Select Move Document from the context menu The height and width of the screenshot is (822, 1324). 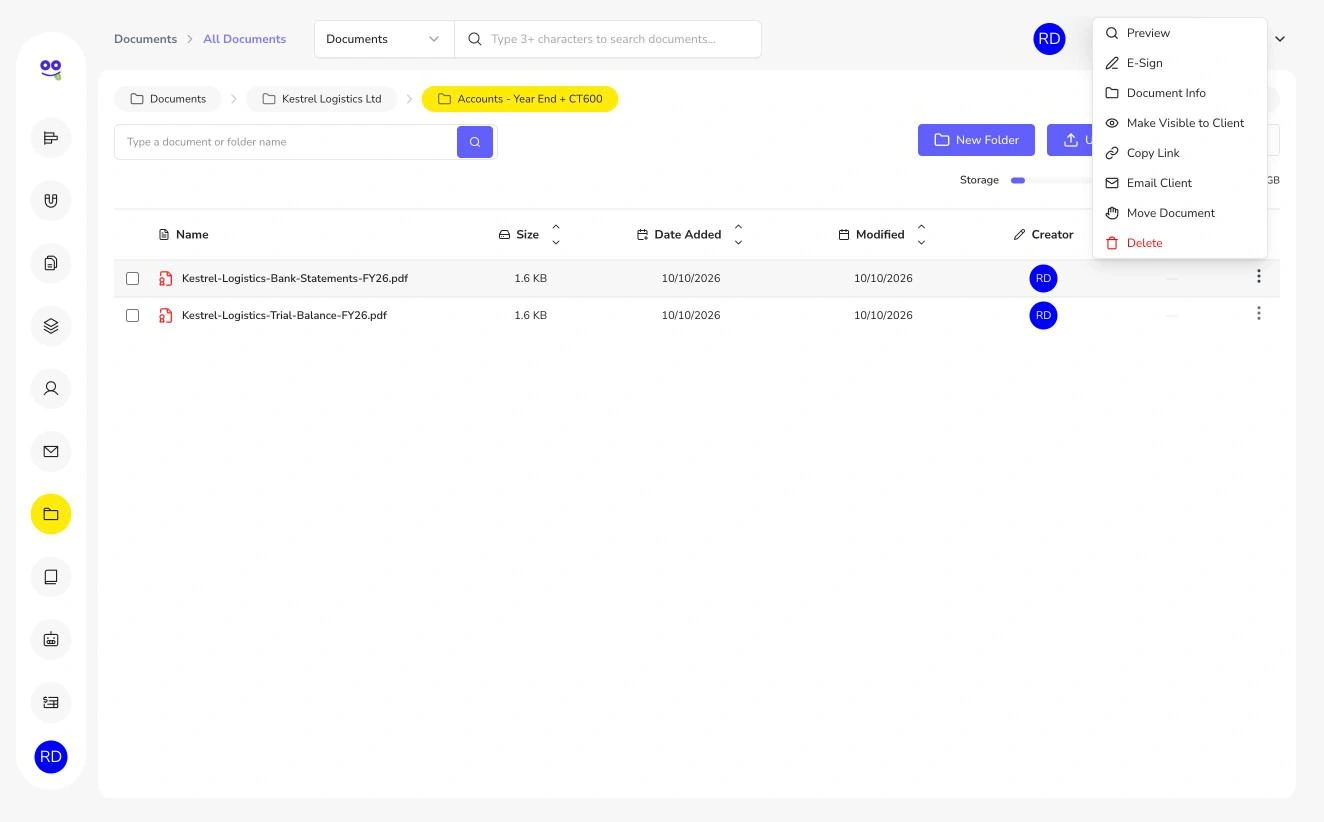click(1180, 213)
